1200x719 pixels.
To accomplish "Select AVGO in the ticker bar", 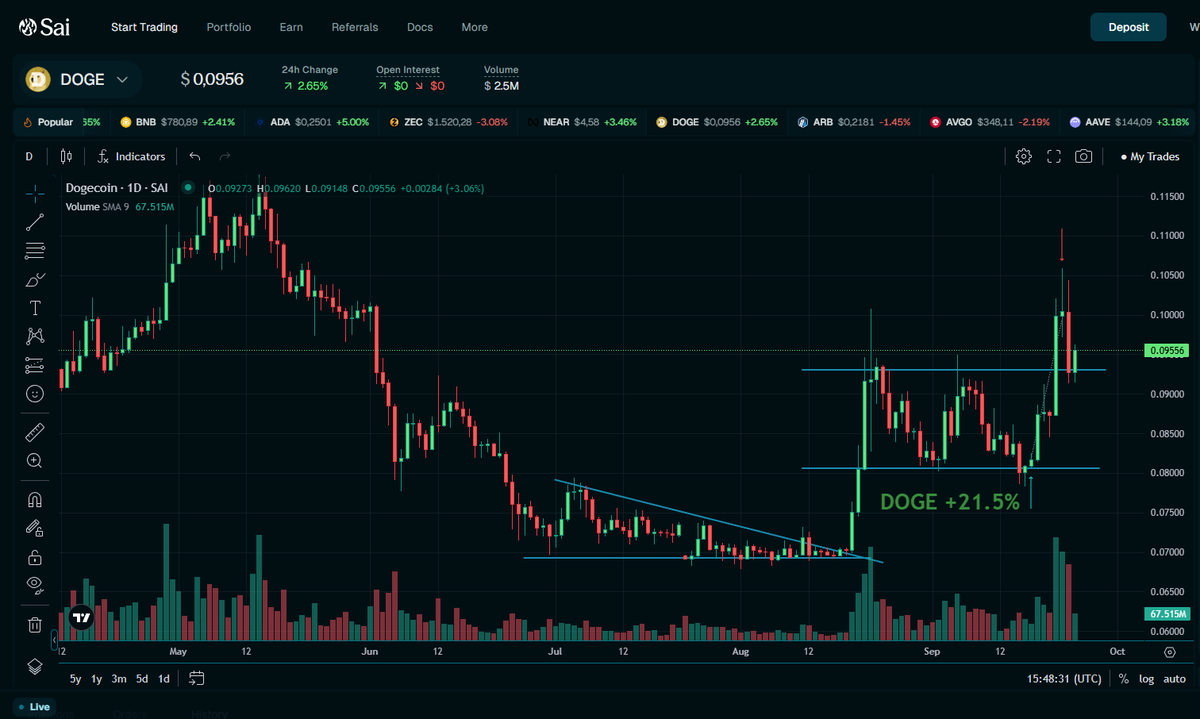I will (x=988, y=122).
